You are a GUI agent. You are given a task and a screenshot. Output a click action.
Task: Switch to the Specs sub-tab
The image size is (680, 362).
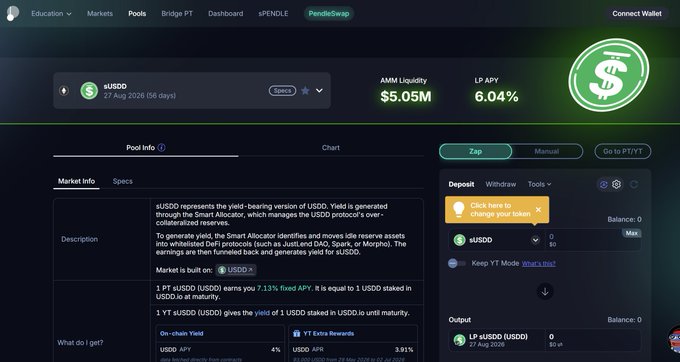(123, 181)
